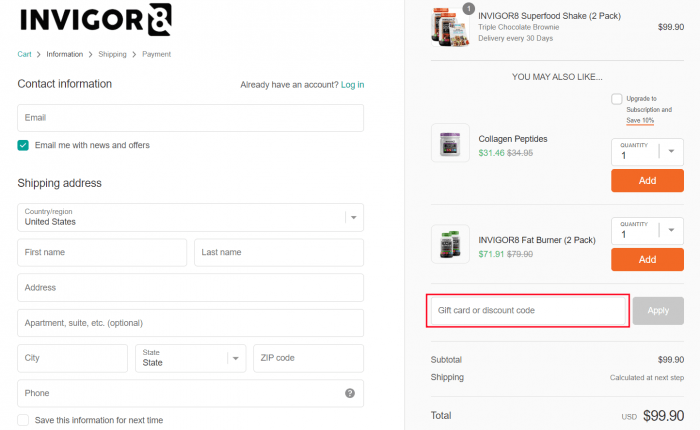Click Calculated at next step text
This screenshot has height=430, width=700.
click(647, 378)
